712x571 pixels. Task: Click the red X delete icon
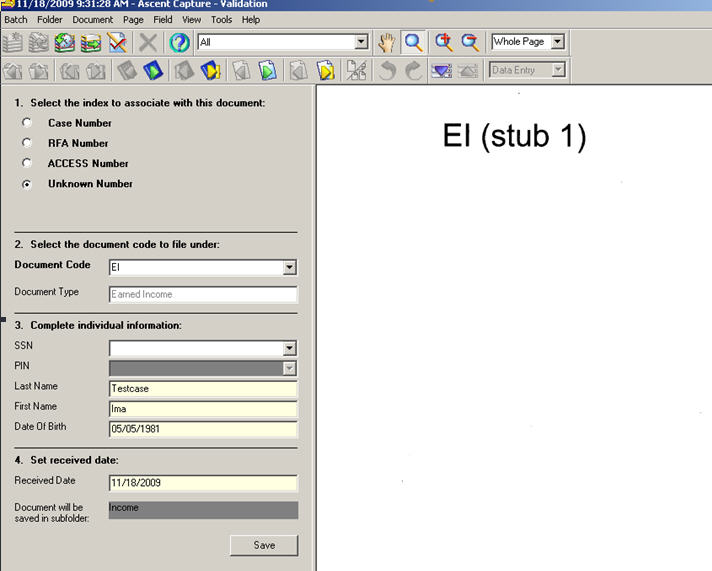[x=148, y=42]
